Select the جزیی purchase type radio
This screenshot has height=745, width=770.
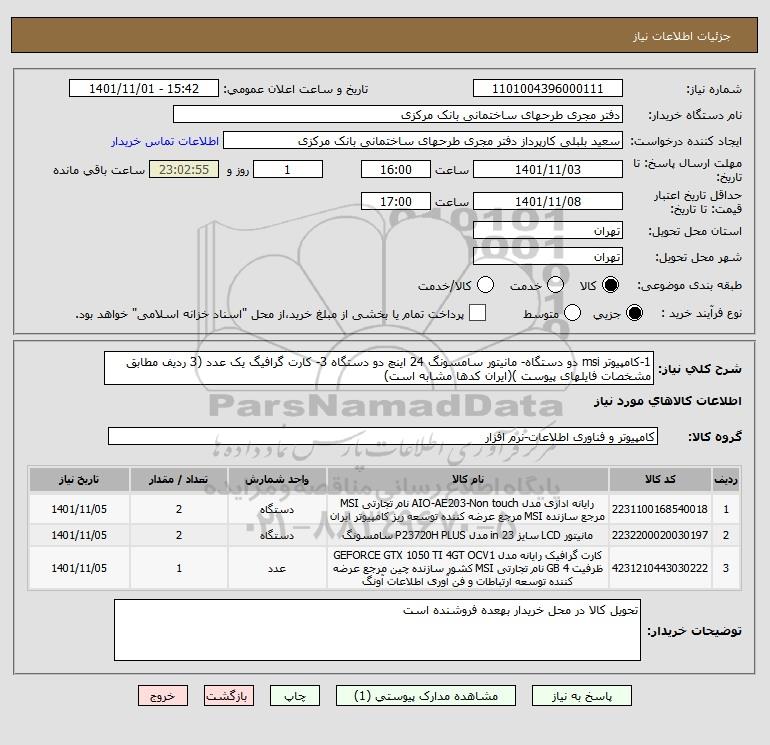pyautogui.click(x=634, y=313)
